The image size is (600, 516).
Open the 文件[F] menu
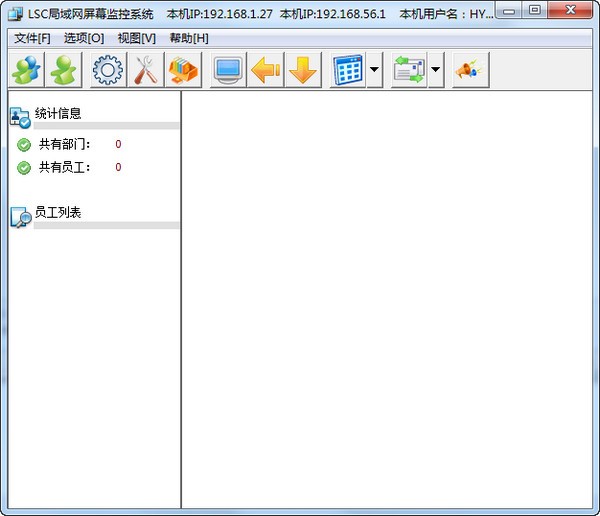[x=33, y=38]
